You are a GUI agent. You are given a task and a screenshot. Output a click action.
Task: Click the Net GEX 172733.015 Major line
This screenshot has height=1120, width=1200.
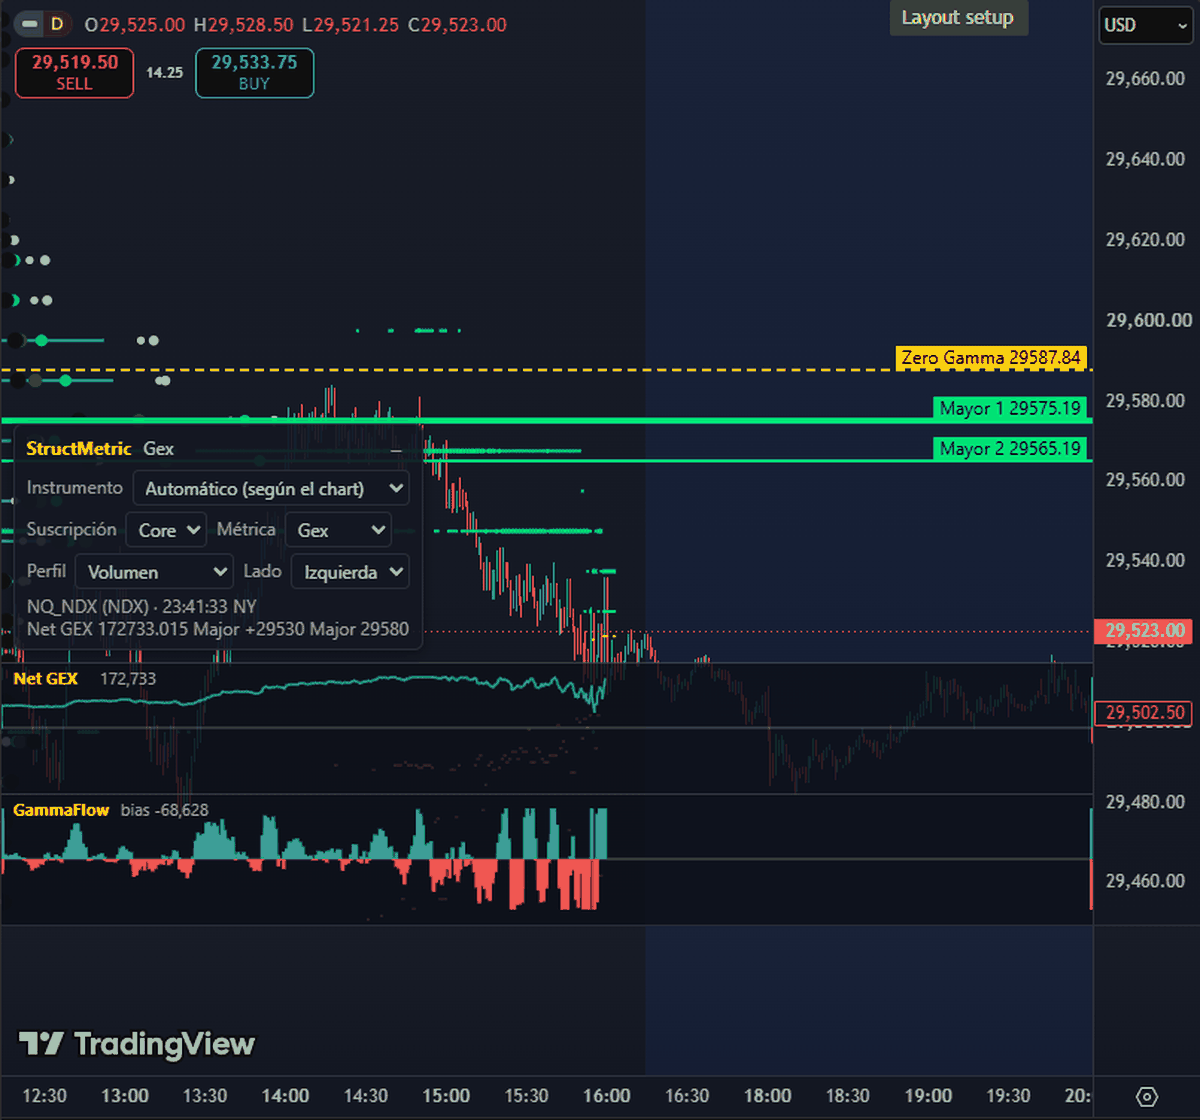tap(218, 629)
